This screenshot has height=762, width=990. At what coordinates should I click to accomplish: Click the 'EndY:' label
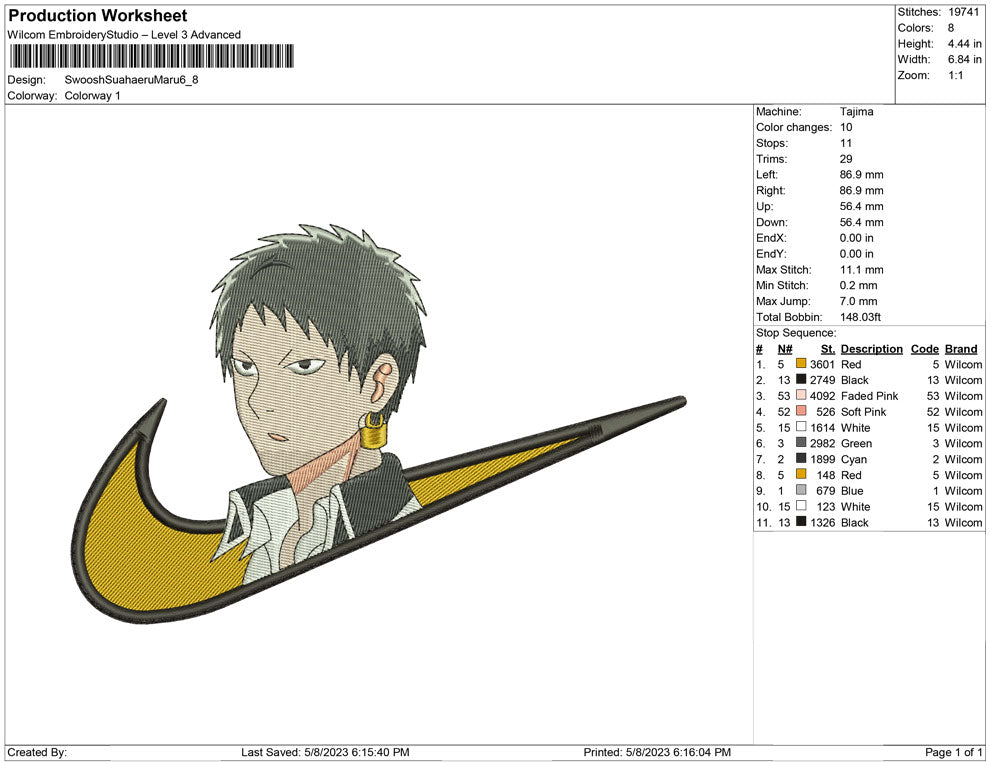click(771, 254)
